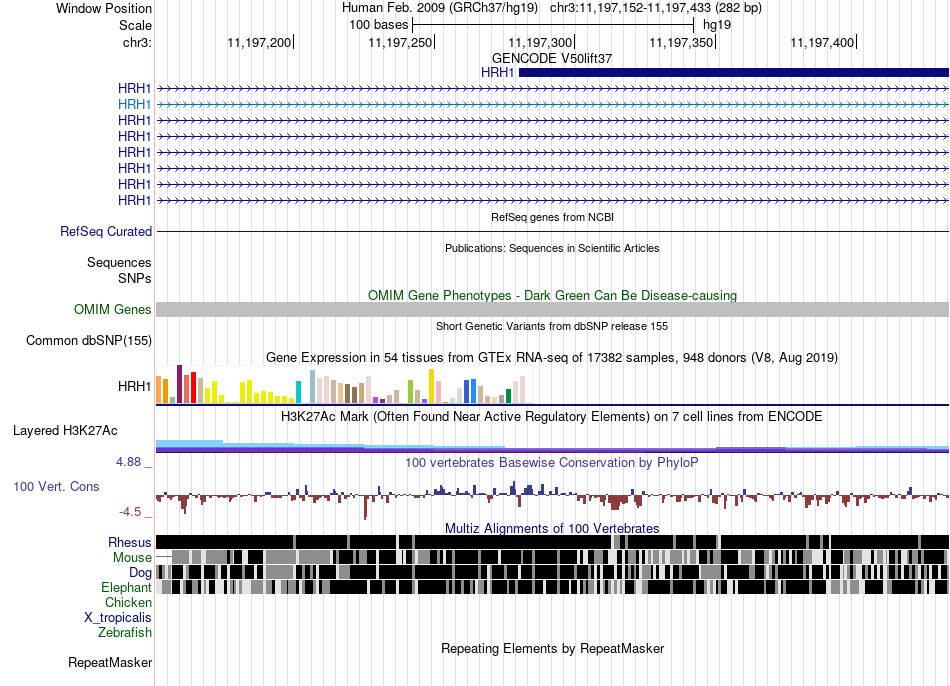Click the HRH1 label beside the exon block
950x686 pixels.
pyautogui.click(x=497, y=73)
